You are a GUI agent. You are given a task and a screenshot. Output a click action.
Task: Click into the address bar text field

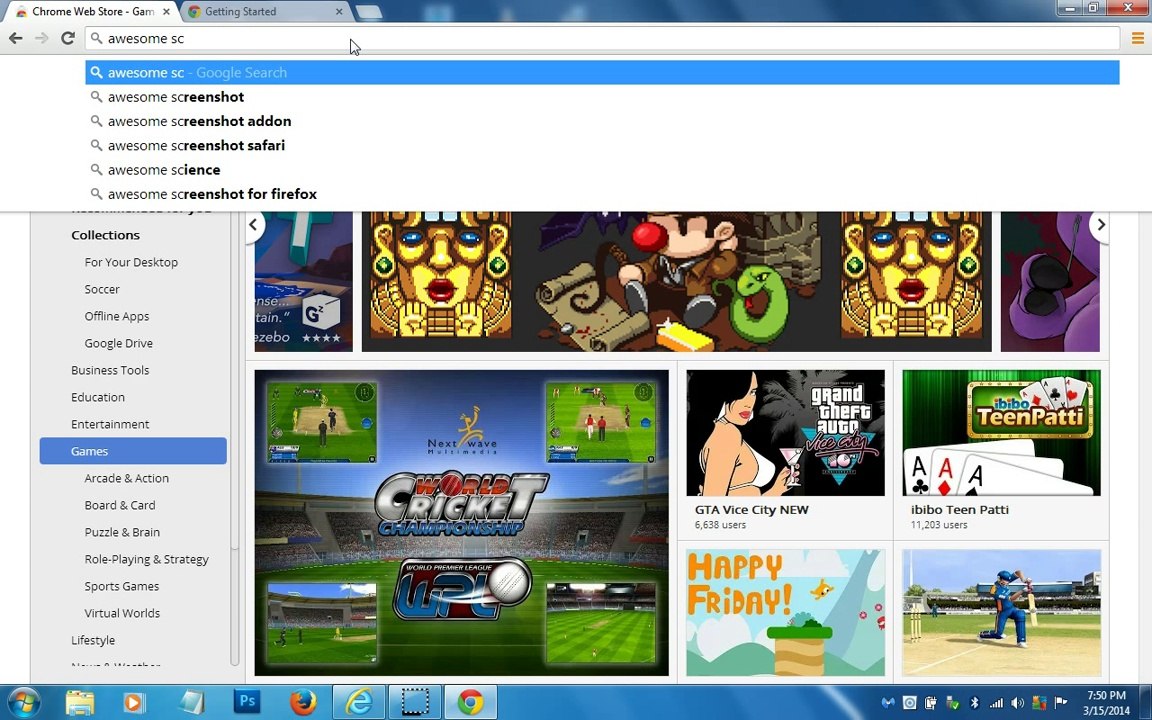[602, 38]
